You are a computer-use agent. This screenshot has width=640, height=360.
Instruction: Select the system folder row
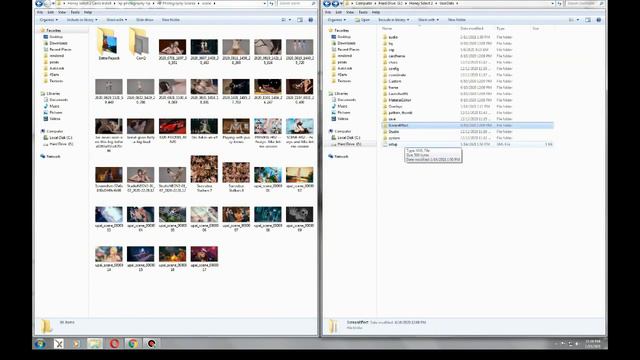[467, 138]
